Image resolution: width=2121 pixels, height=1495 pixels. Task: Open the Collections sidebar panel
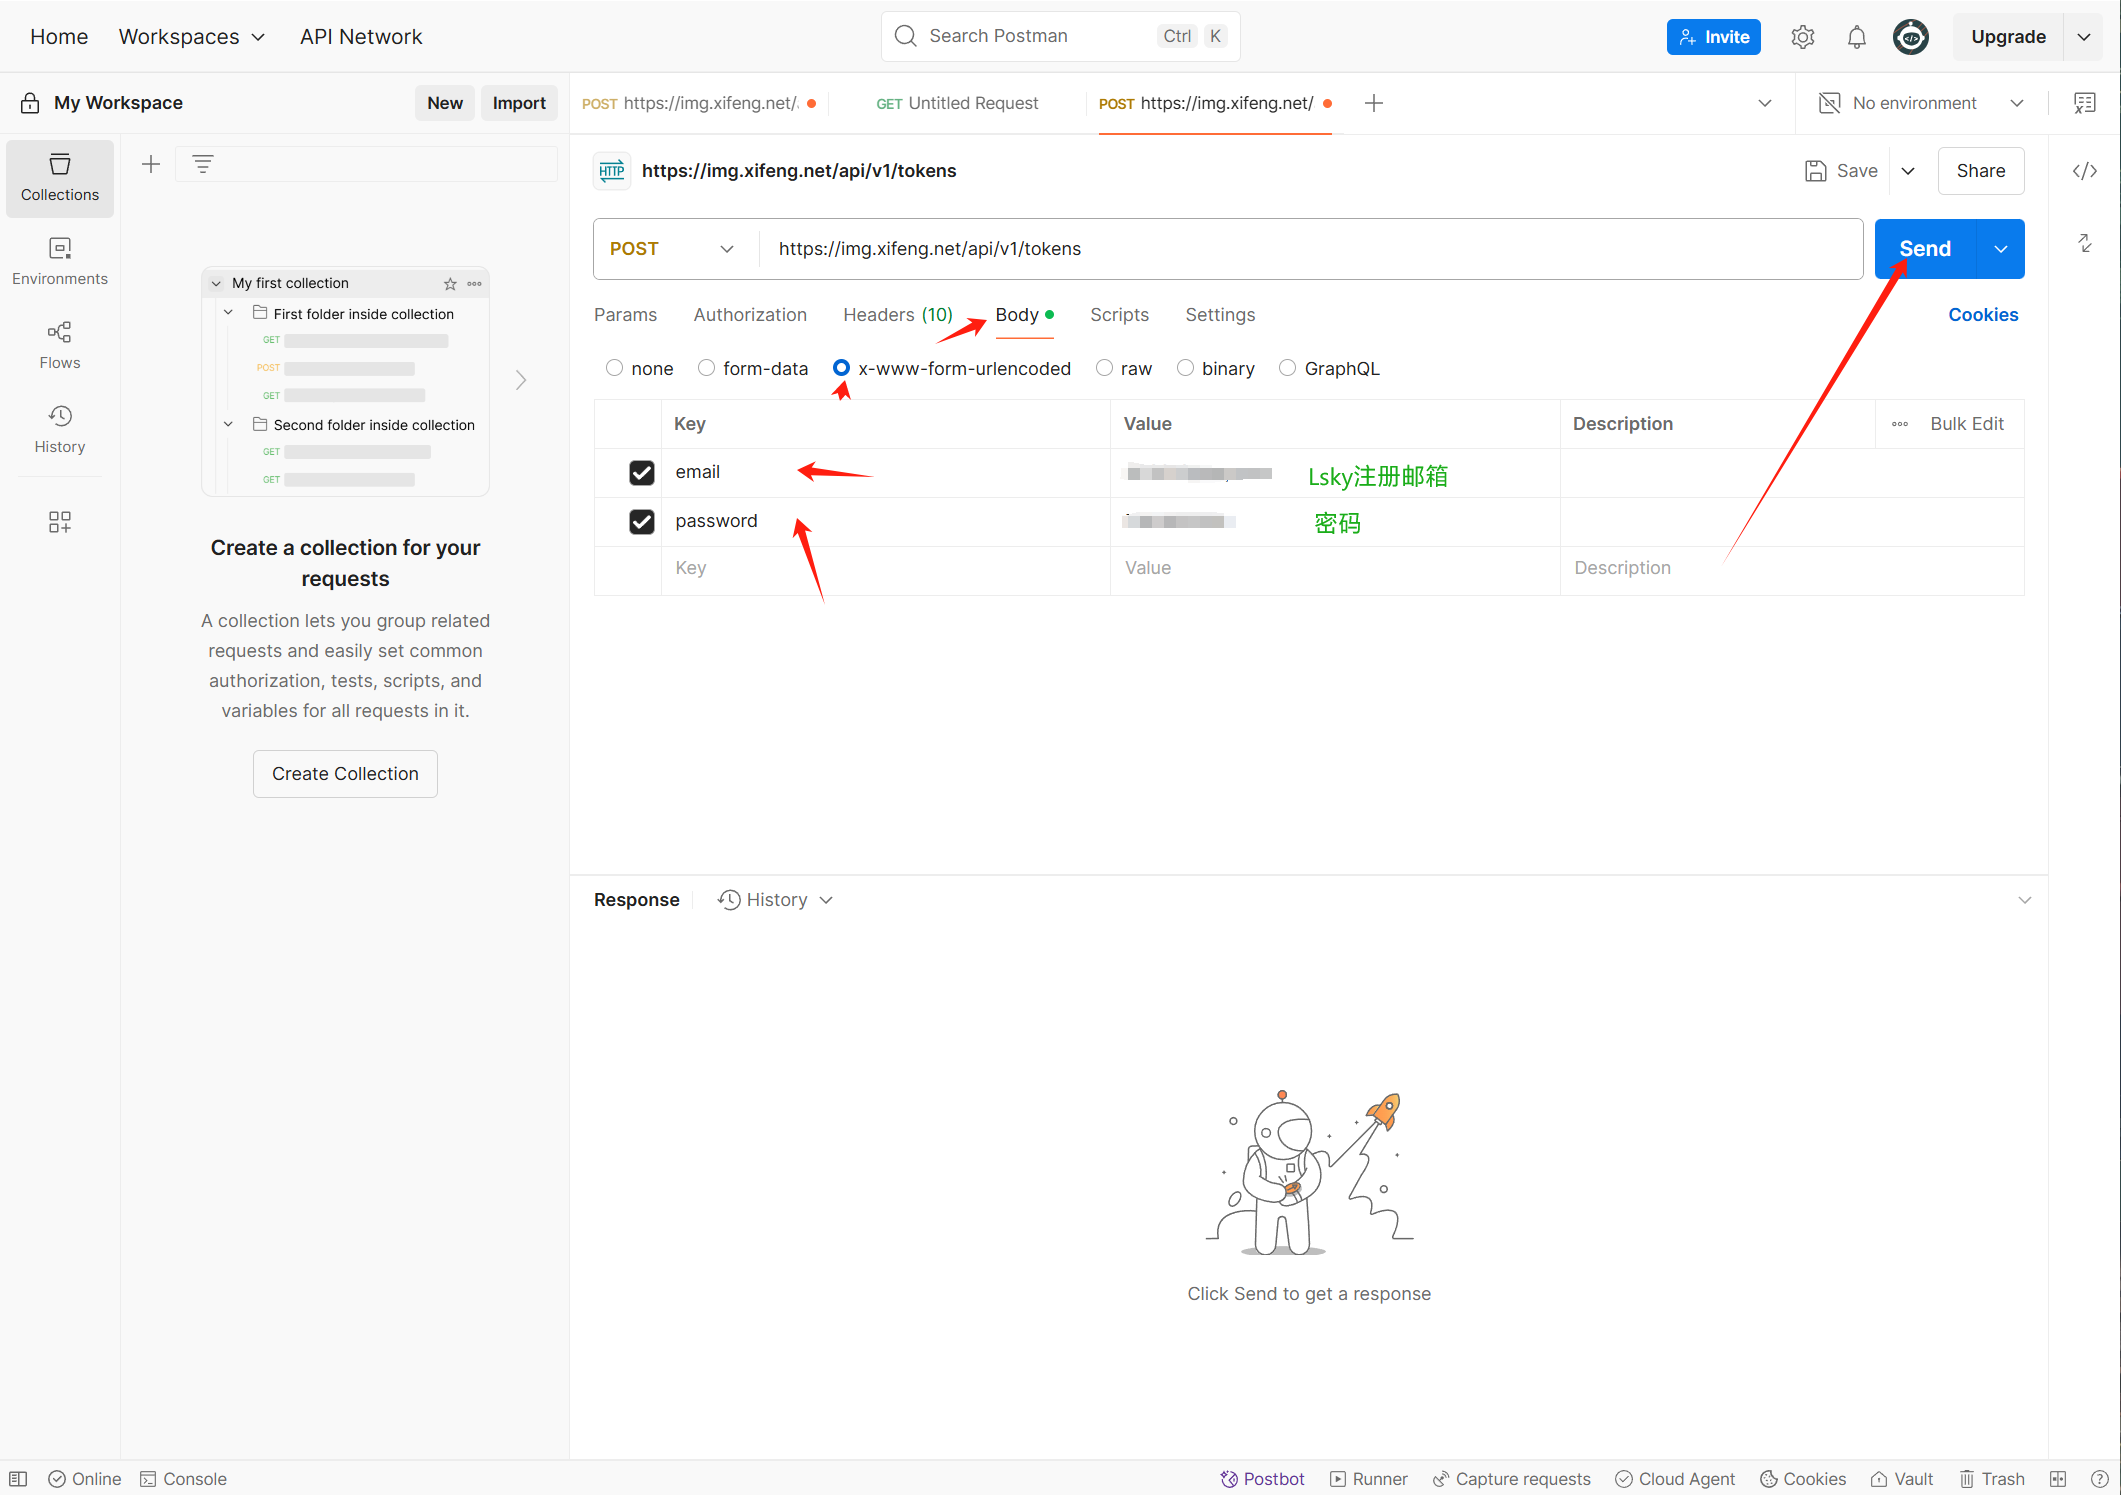(x=60, y=178)
